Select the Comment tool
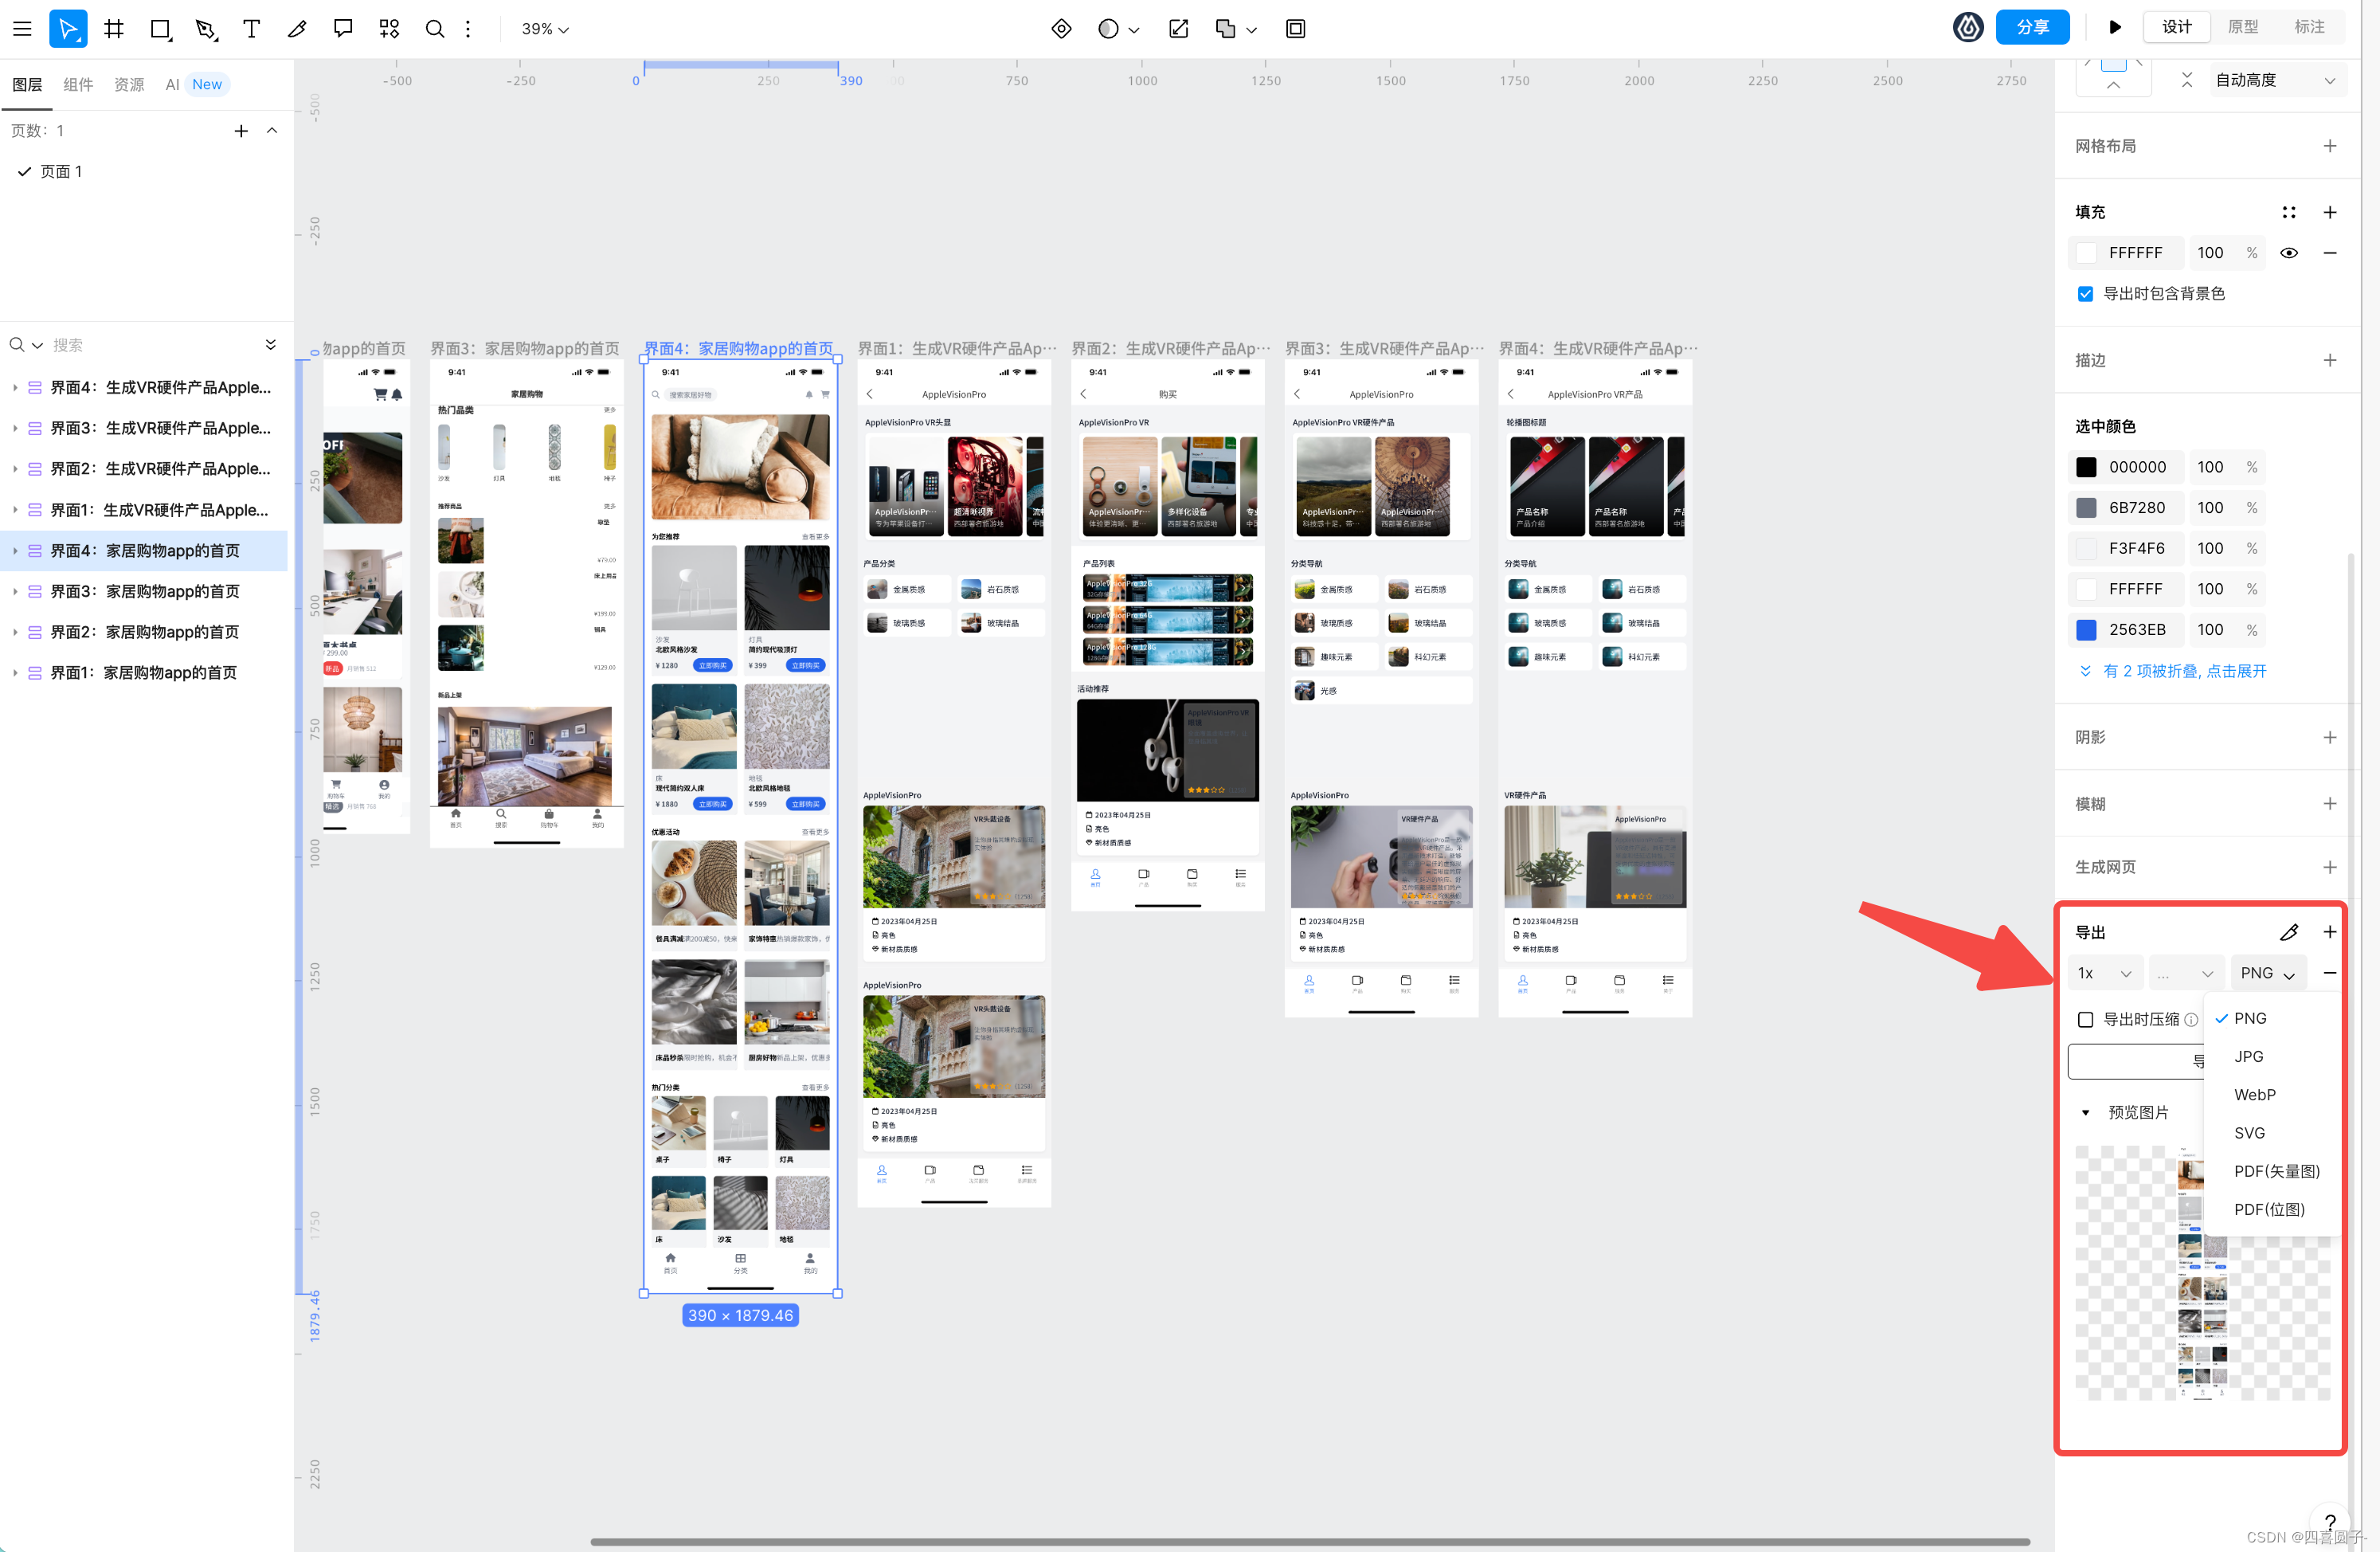This screenshot has width=2380, height=1552. click(x=343, y=28)
